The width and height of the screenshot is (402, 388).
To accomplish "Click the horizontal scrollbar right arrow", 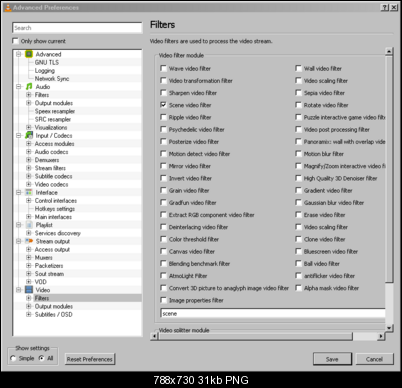I will pyautogui.click(x=381, y=336).
